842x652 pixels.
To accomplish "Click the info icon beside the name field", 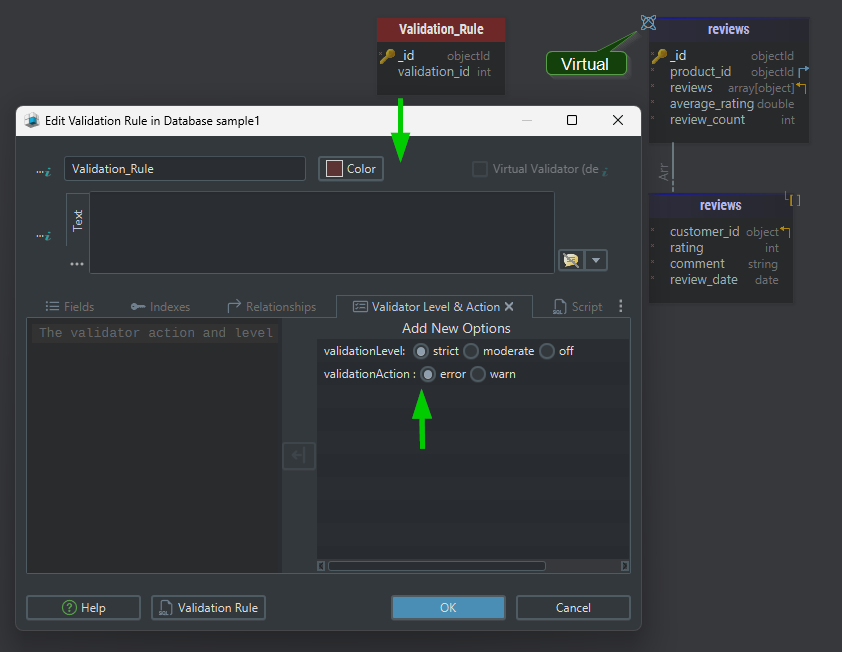I will (x=44, y=171).
